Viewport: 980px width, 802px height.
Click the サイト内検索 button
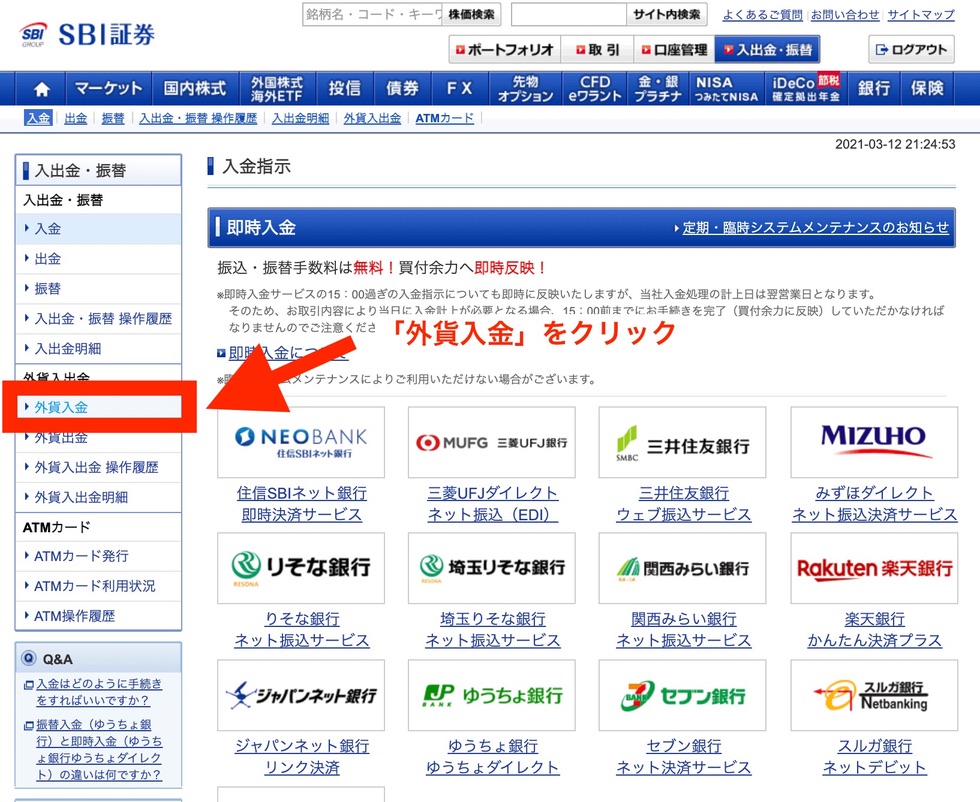[x=666, y=14]
